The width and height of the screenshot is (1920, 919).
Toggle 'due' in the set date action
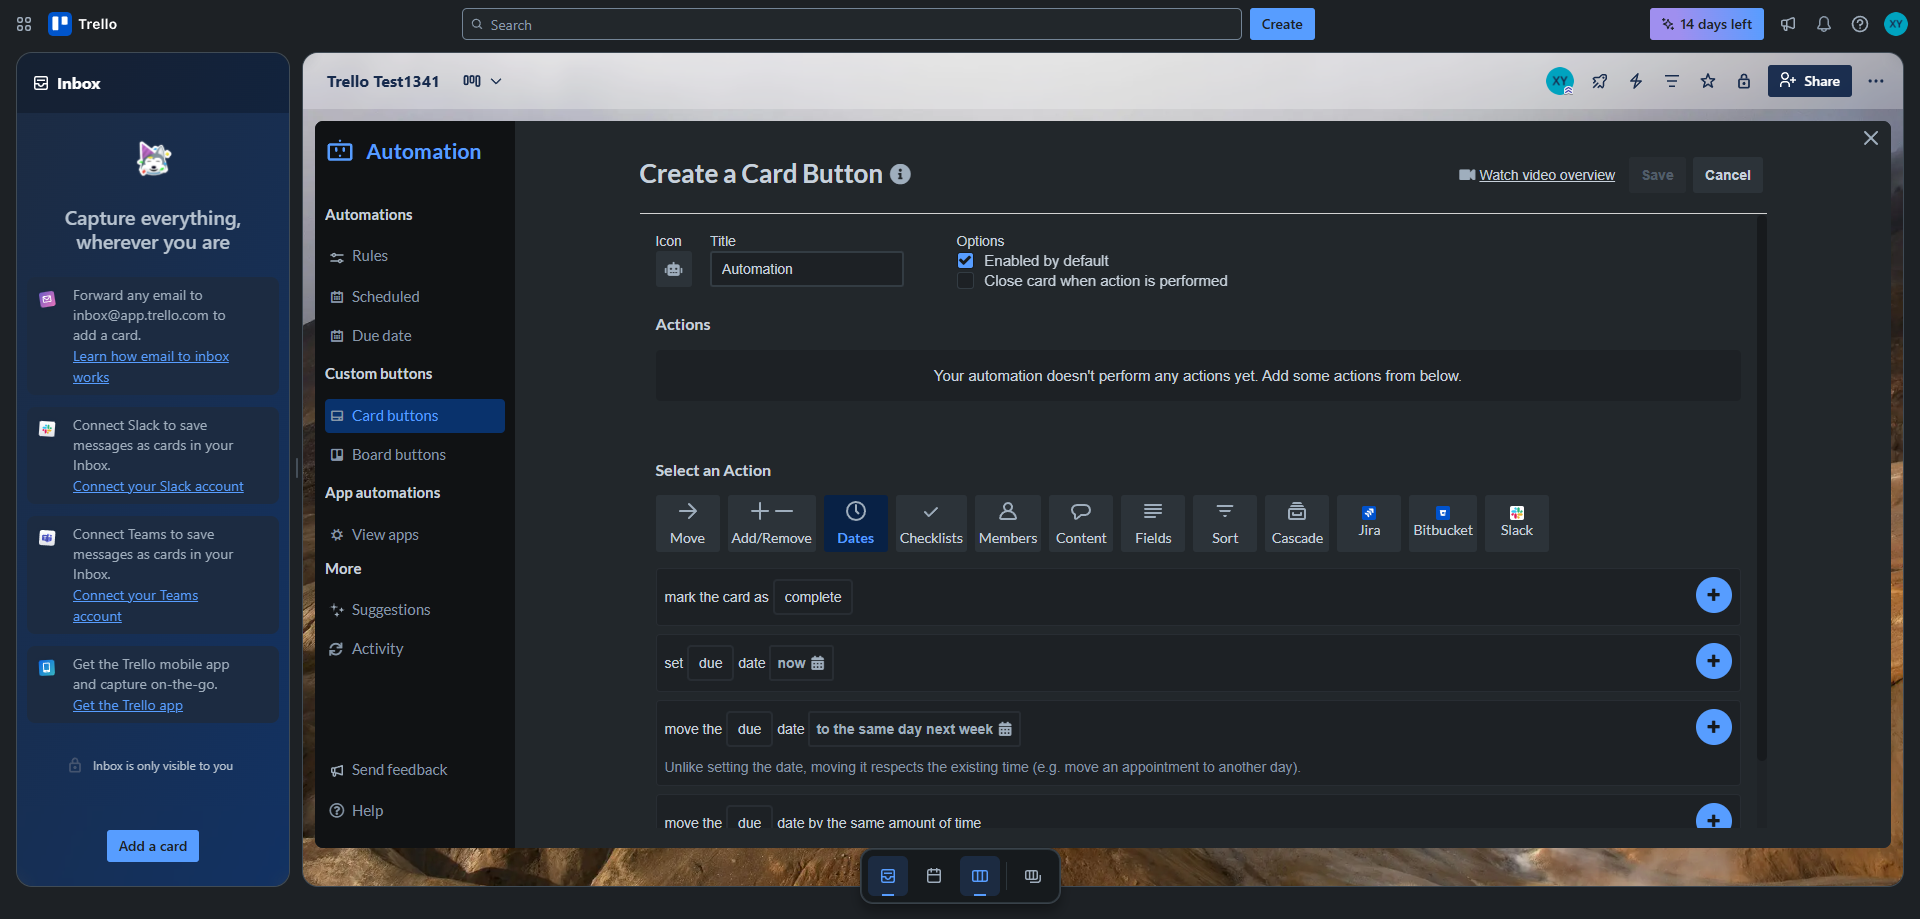pyautogui.click(x=711, y=663)
